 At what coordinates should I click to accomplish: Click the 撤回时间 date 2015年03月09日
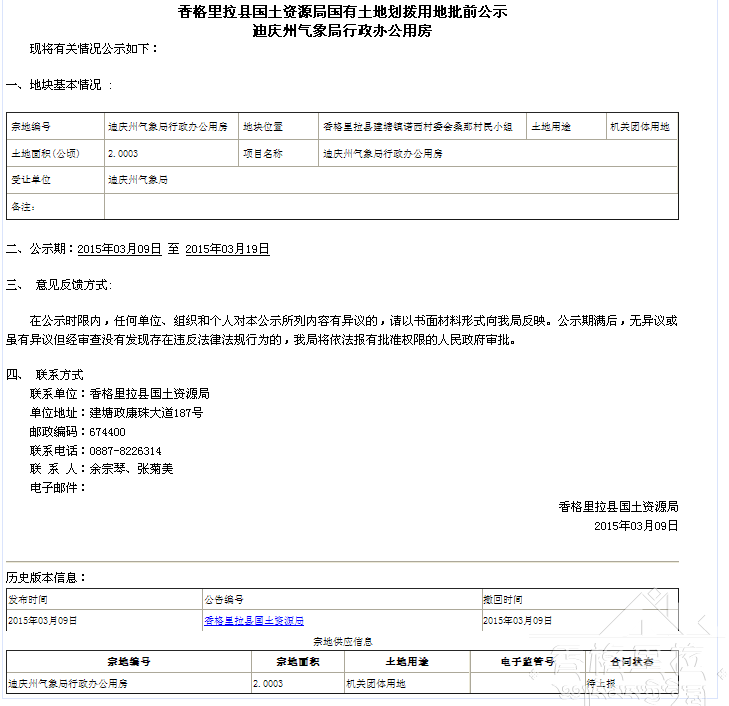click(517, 621)
